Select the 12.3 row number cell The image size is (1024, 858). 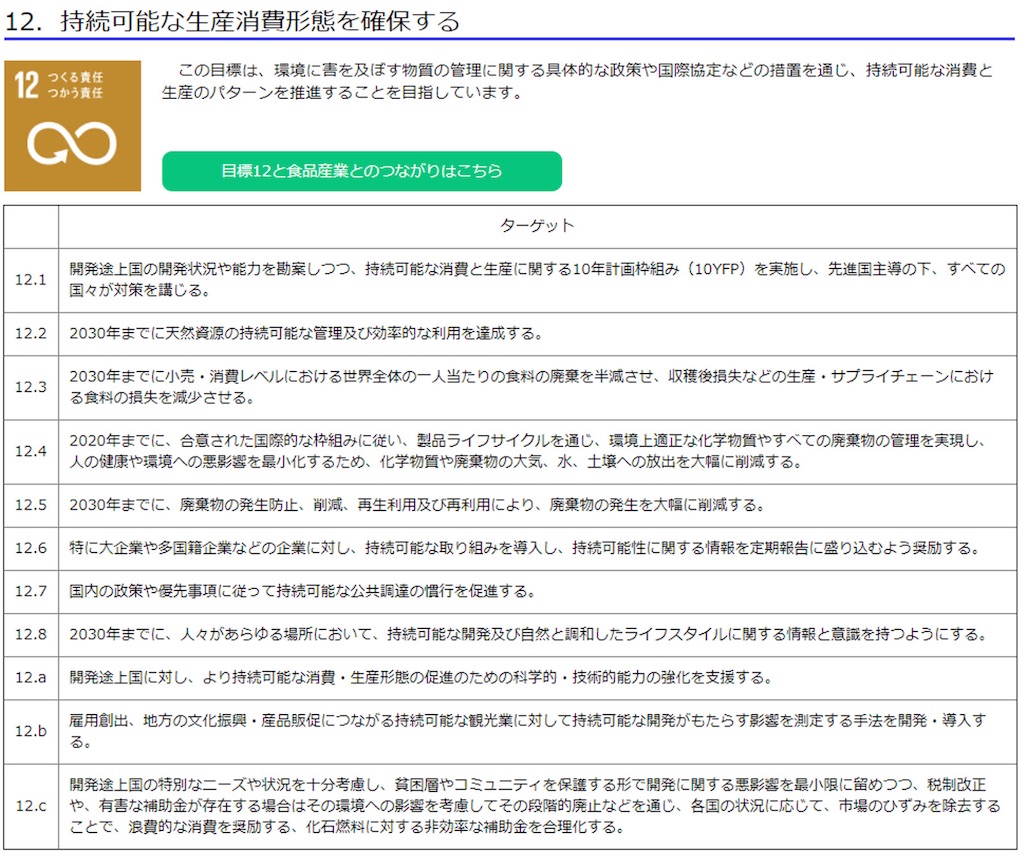point(31,387)
